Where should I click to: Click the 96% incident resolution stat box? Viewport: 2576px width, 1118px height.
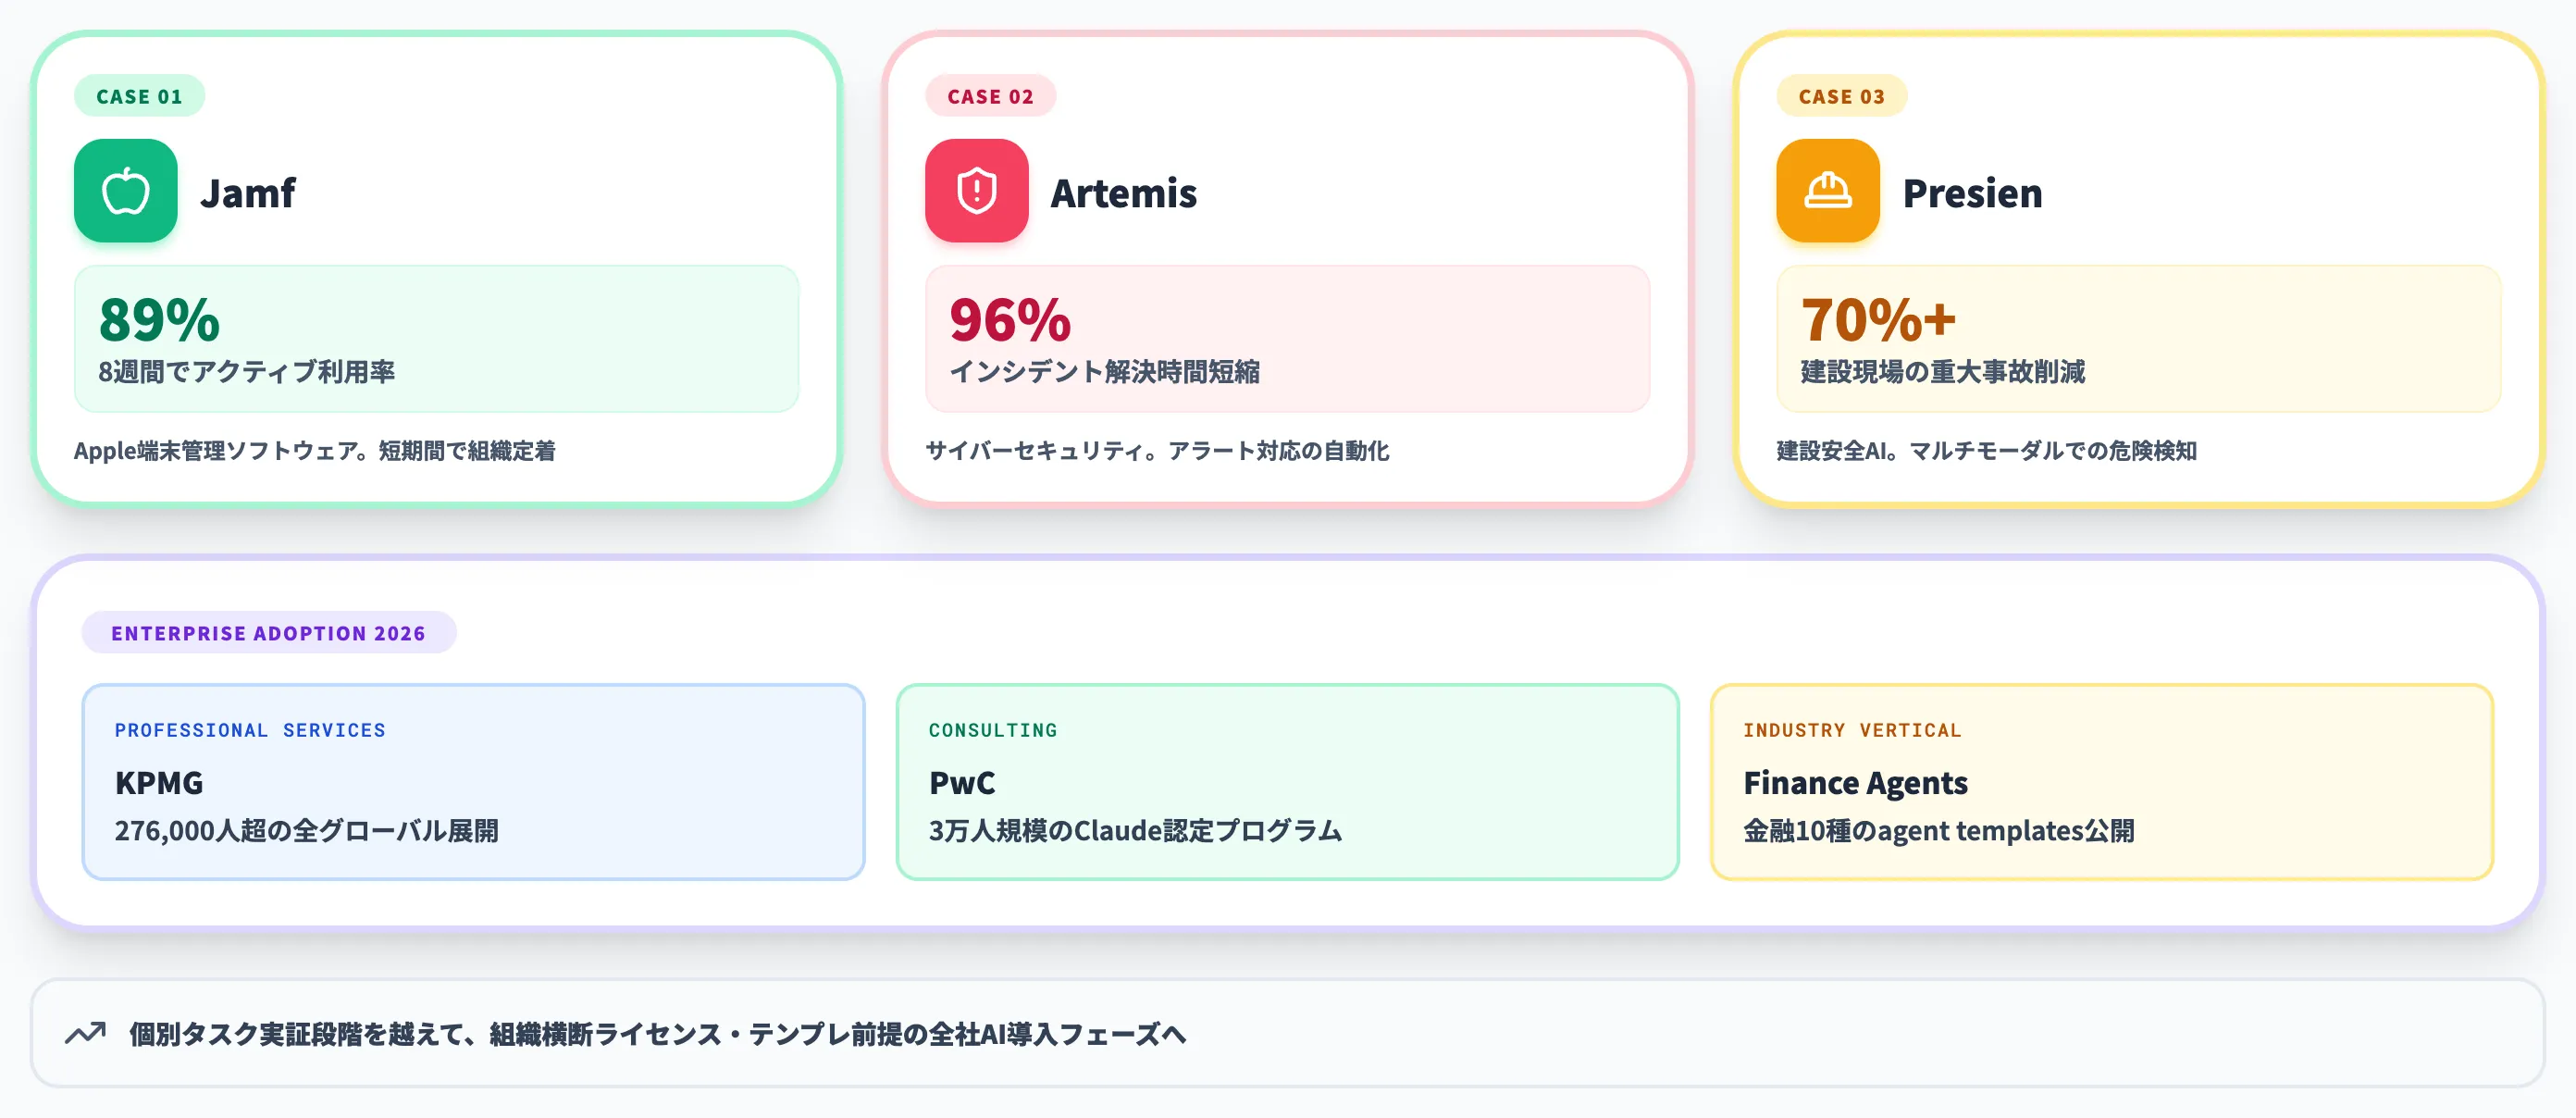tap(1287, 339)
